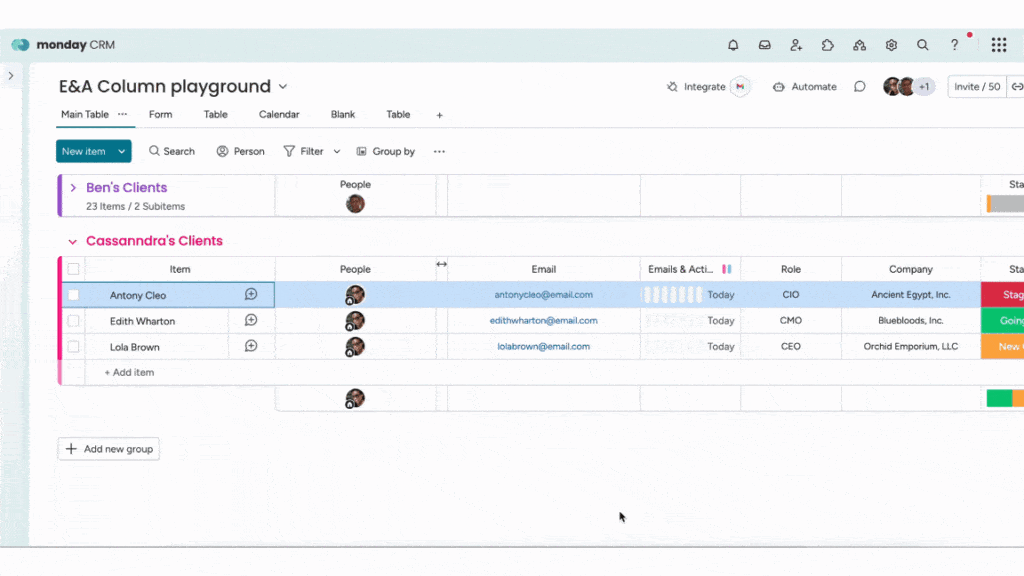
Task: Open the search magnifier in the top bar
Action: click(x=922, y=45)
